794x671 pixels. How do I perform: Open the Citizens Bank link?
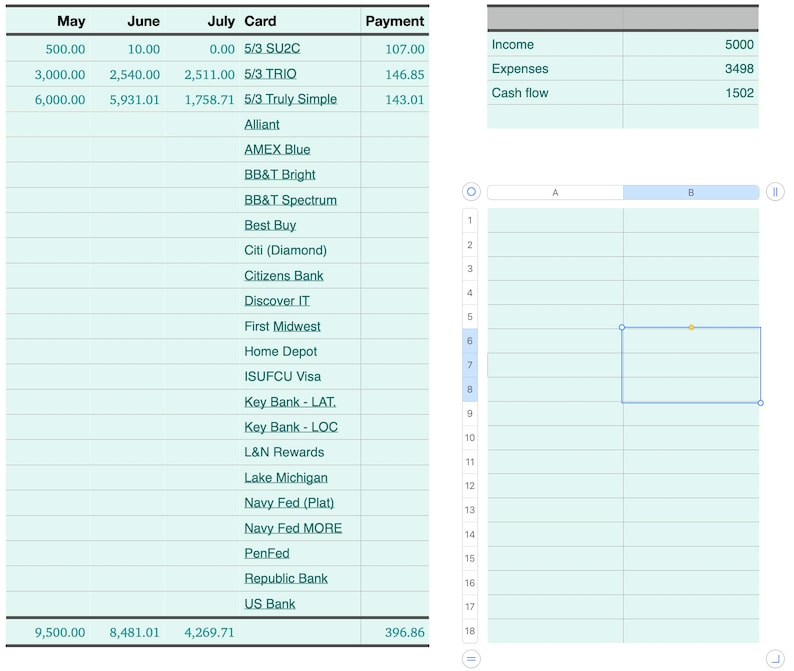click(x=284, y=276)
